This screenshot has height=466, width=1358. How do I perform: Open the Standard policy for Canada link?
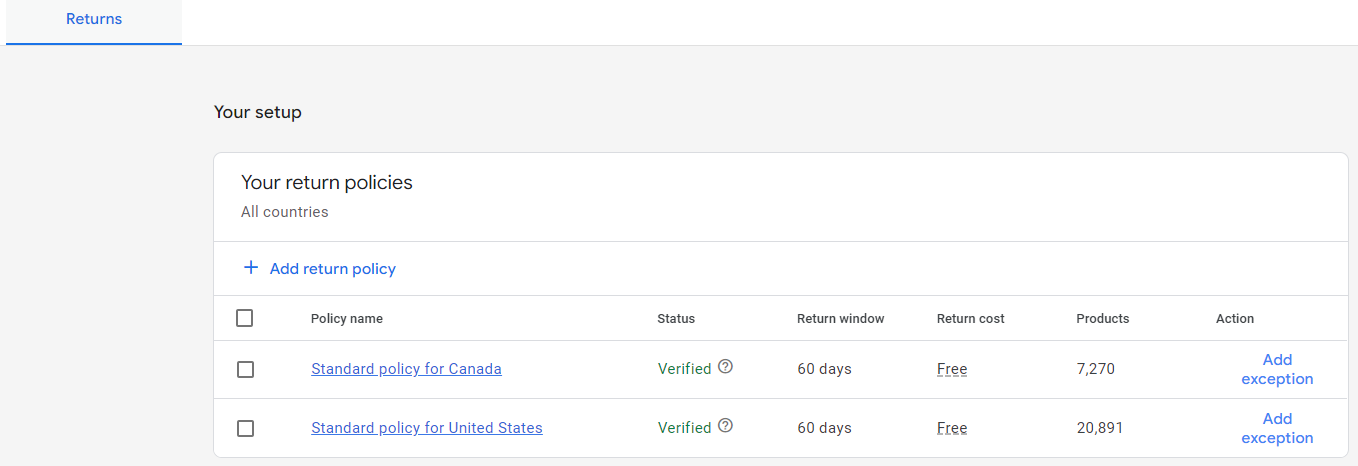click(406, 369)
